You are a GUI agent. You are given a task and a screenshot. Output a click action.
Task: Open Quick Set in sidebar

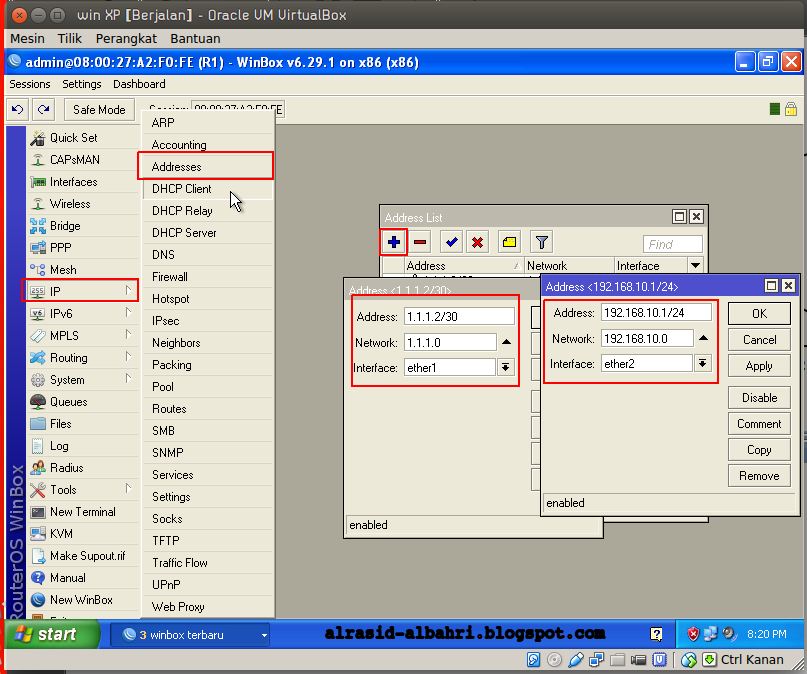[x=82, y=138]
